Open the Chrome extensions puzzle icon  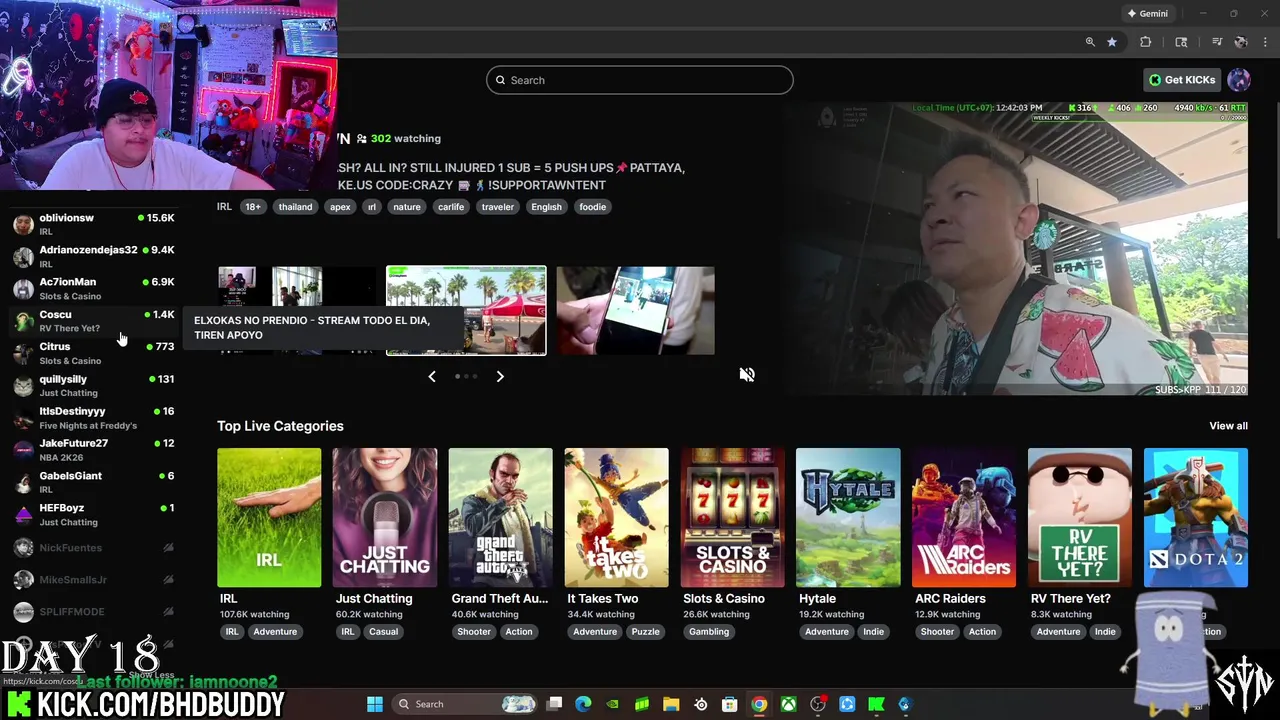tap(1146, 42)
